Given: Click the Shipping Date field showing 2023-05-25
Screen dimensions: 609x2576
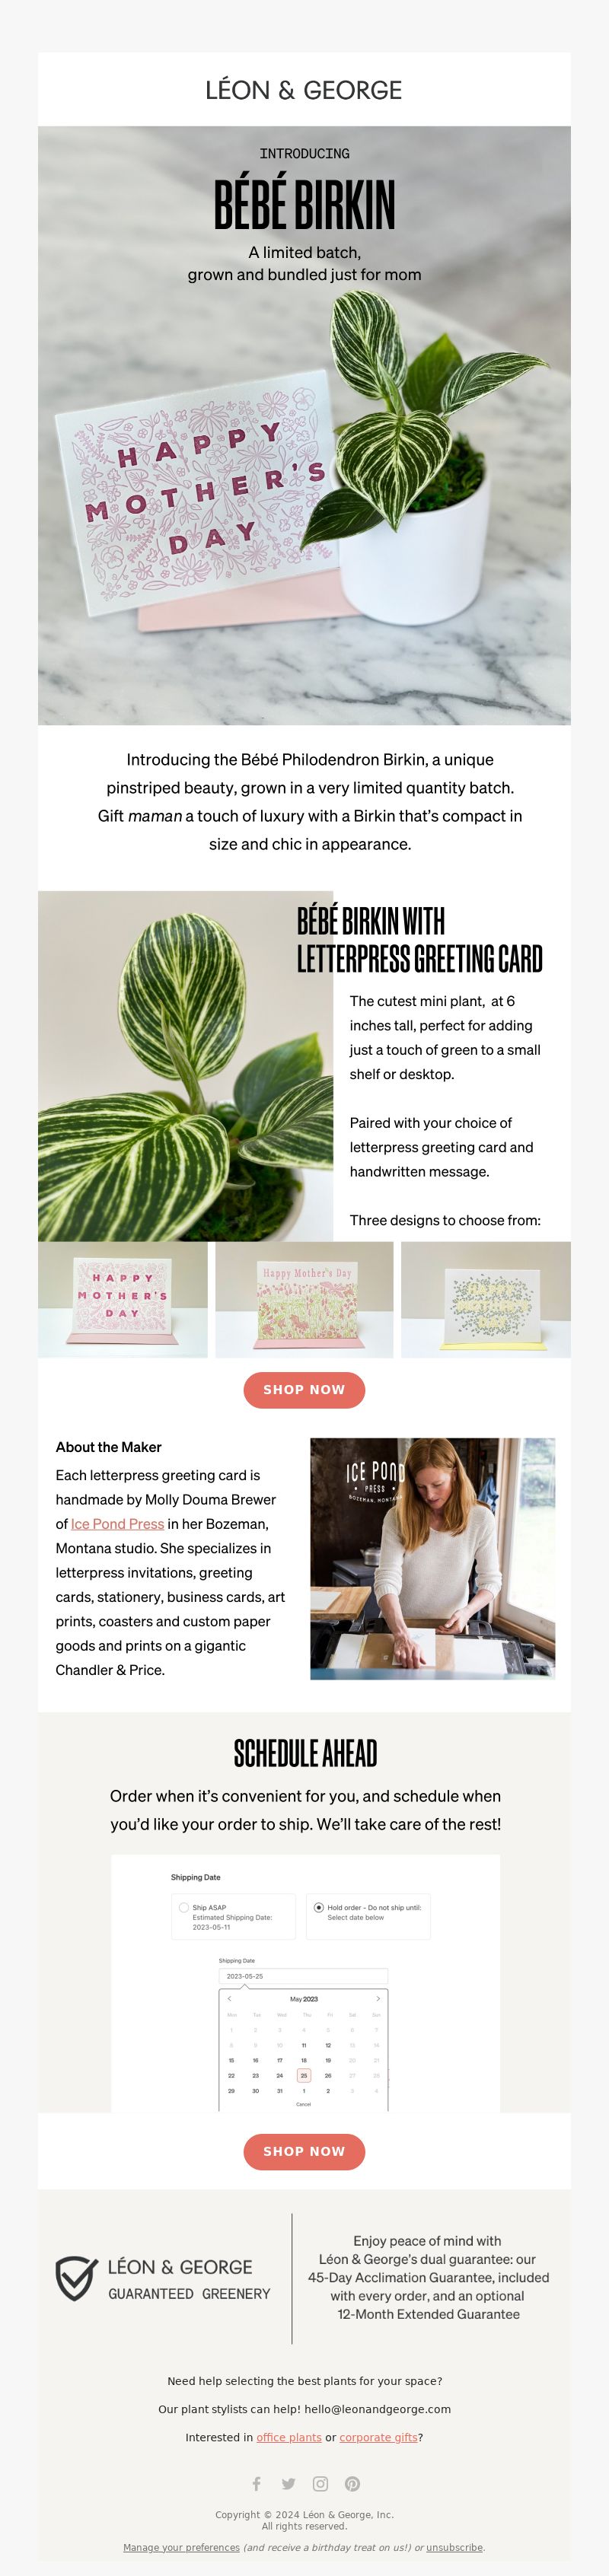Looking at the screenshot, I should pos(303,1976).
